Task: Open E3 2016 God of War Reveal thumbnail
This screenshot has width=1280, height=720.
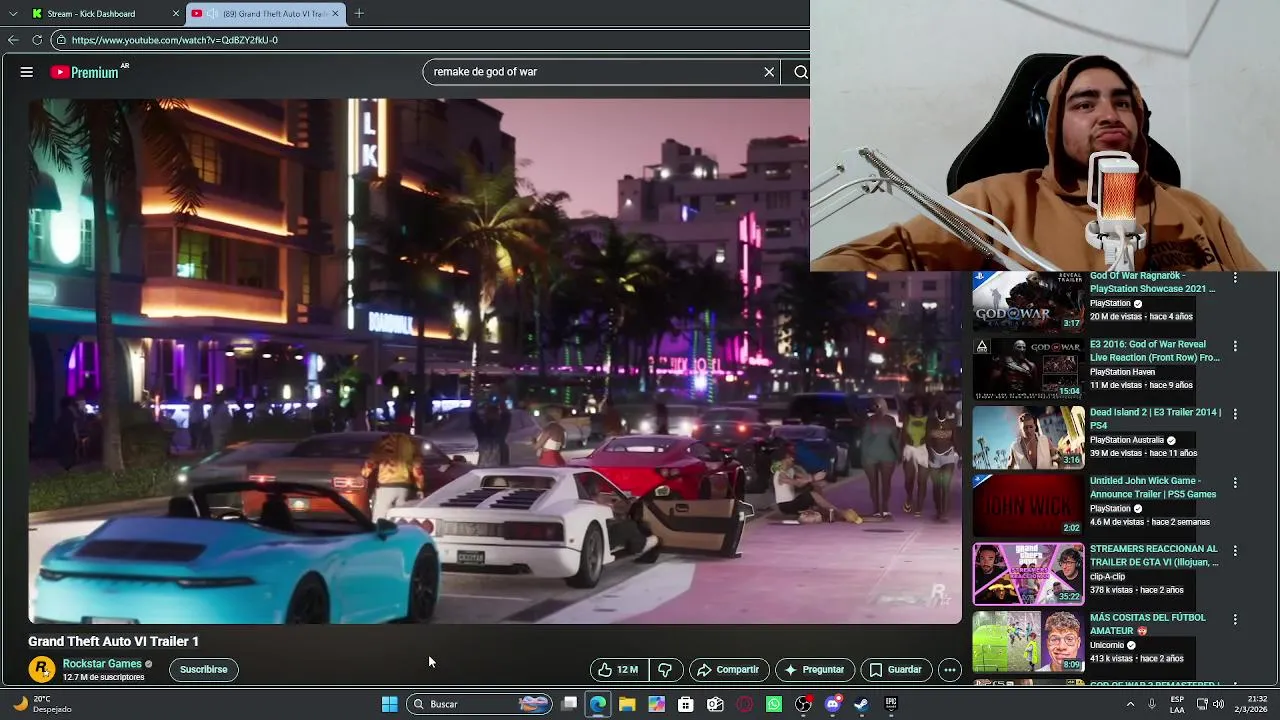Action: pos(1028,369)
